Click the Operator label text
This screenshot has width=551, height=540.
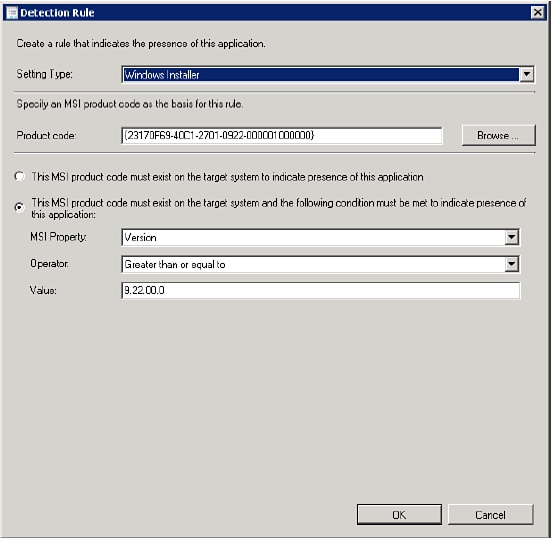49,264
